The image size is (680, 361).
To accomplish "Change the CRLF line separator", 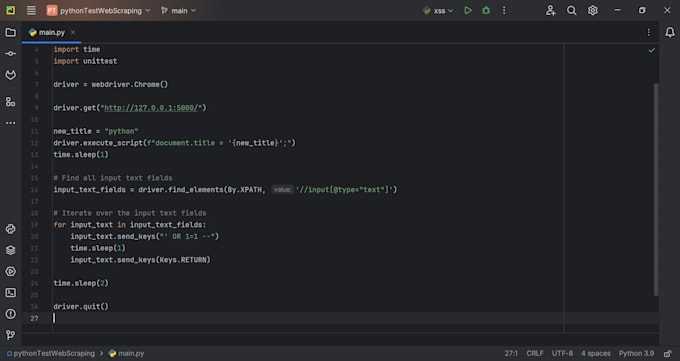I will click(535, 353).
